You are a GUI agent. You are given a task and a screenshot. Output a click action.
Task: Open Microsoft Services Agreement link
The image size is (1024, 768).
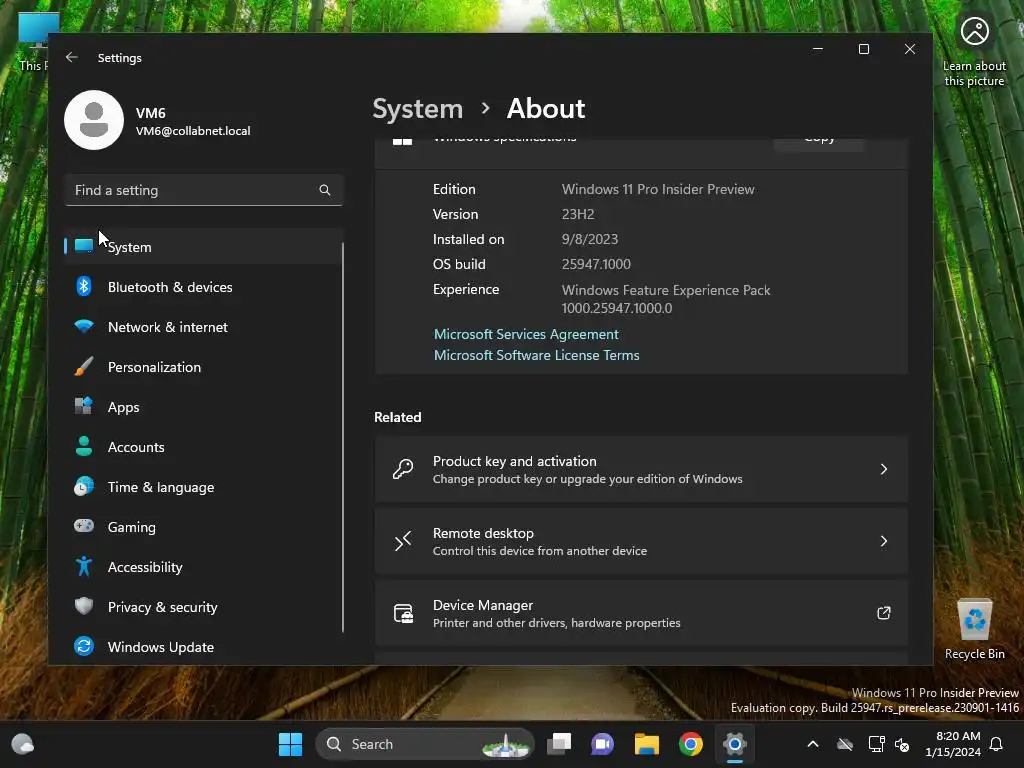tap(526, 334)
